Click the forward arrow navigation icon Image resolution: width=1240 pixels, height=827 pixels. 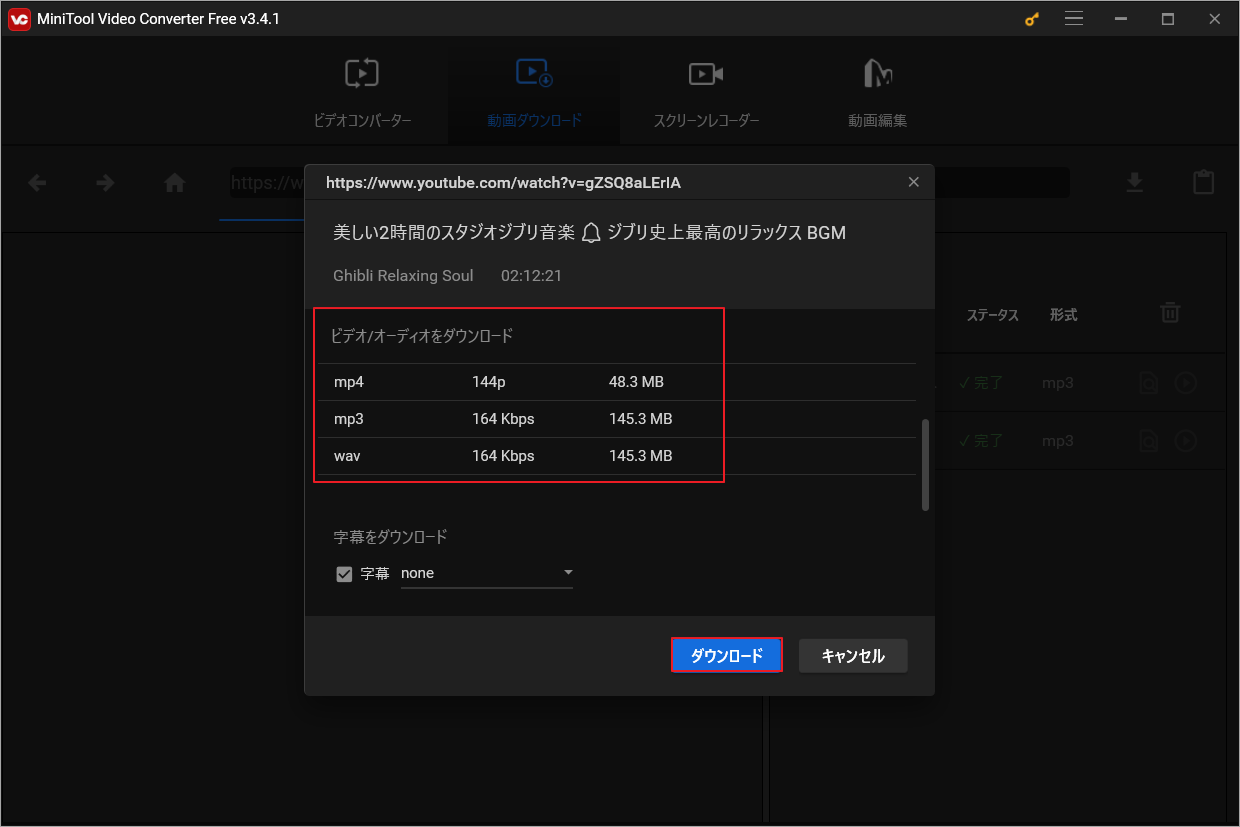pos(105,183)
